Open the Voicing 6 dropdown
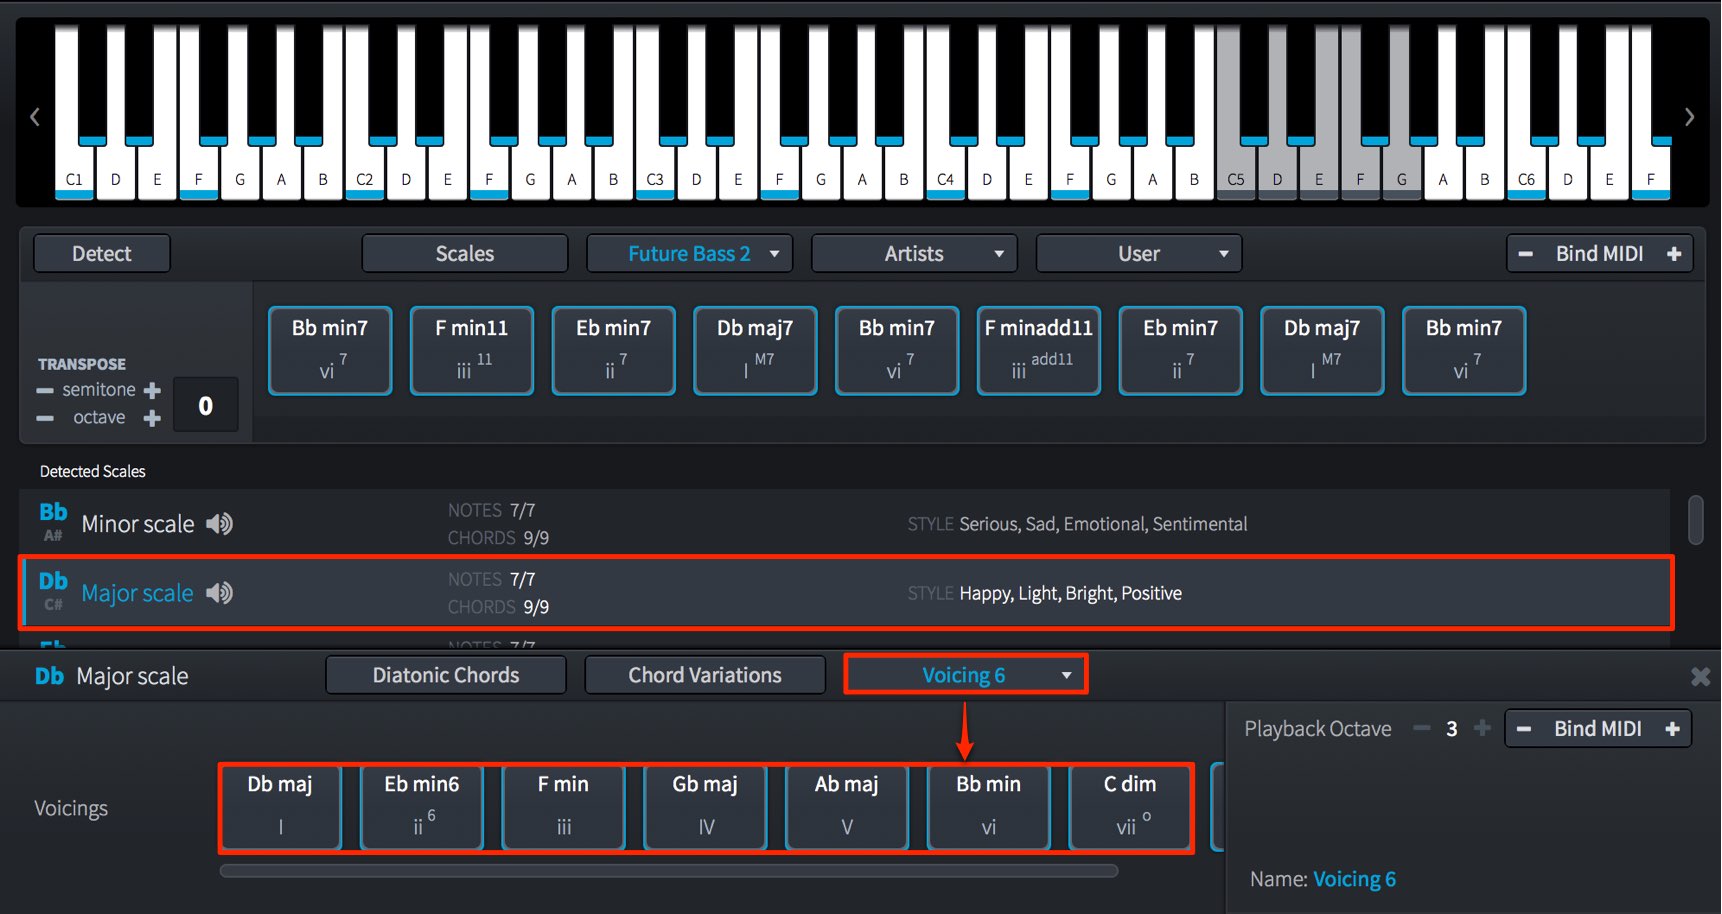Screen dimensions: 1722x914 click(x=965, y=675)
